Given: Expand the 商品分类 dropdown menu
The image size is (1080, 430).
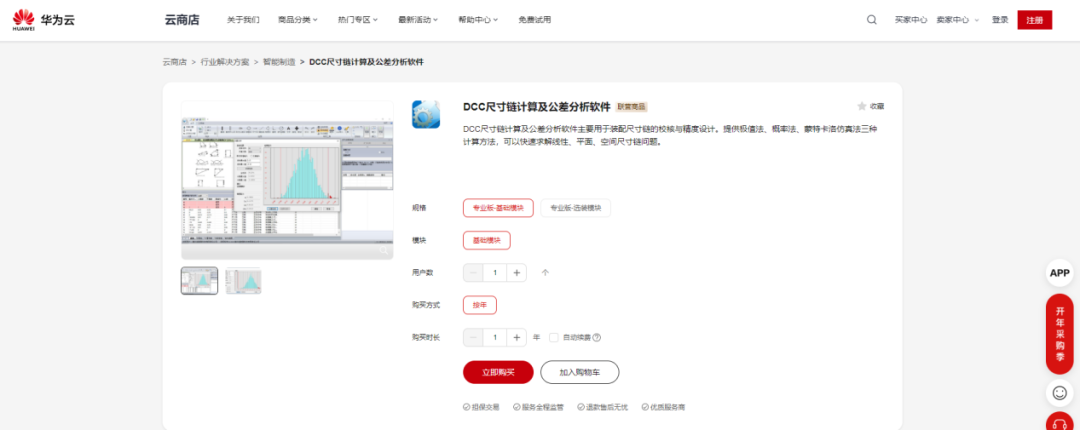Looking at the screenshot, I should click(298, 20).
